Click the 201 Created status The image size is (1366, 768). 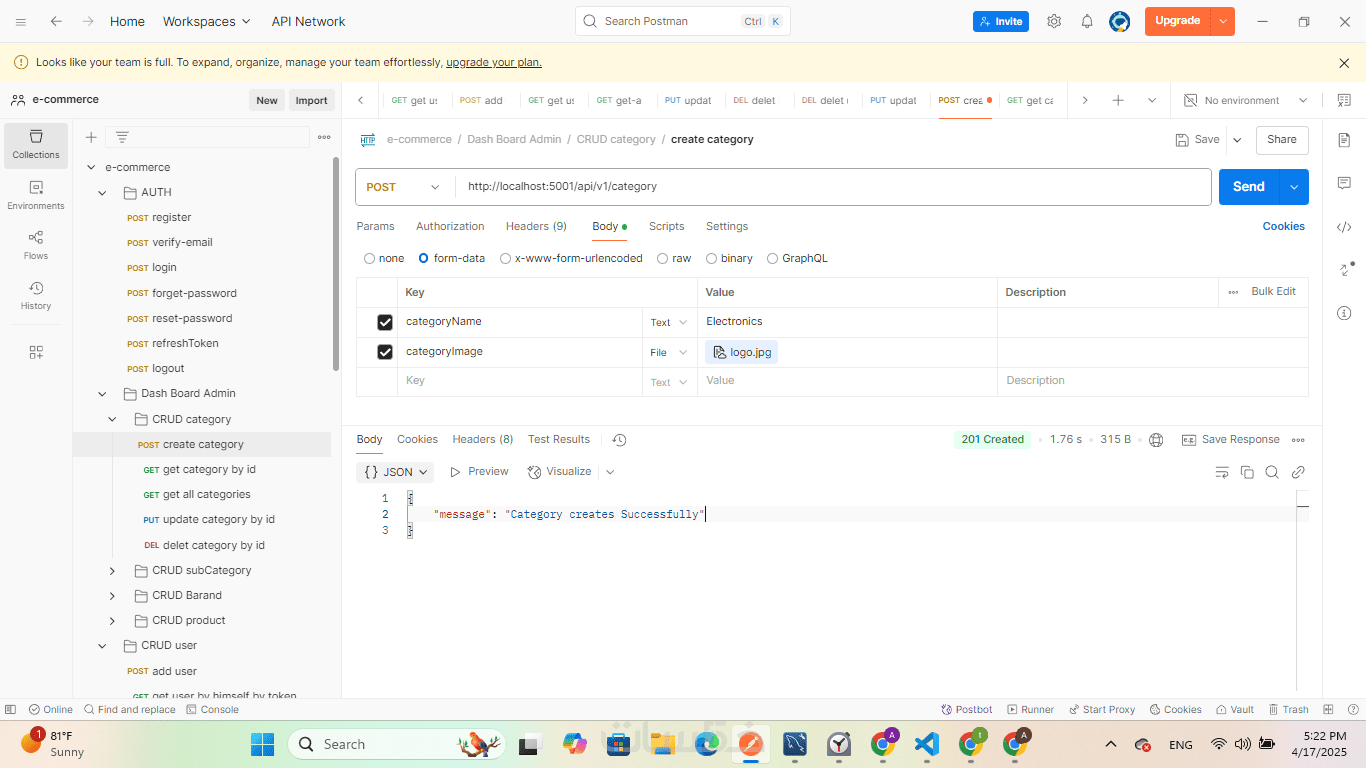[x=993, y=440]
